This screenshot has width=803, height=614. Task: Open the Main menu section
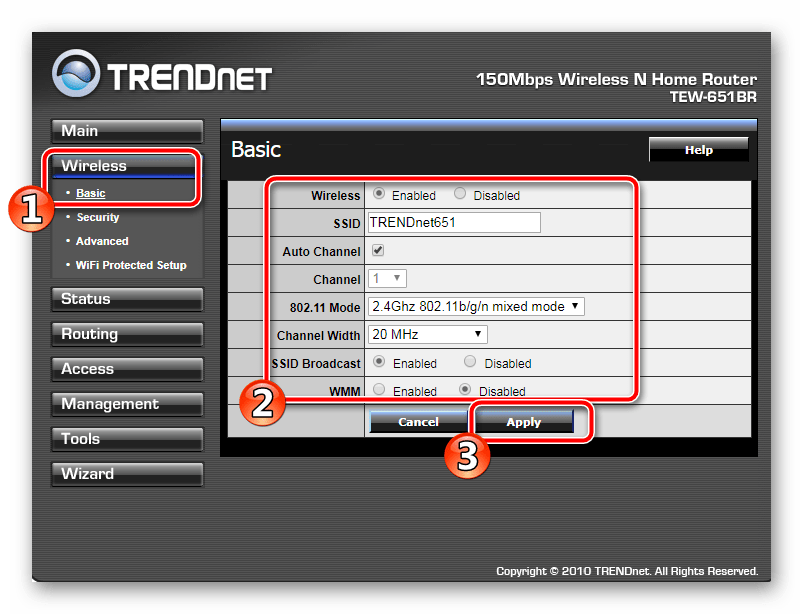point(127,131)
